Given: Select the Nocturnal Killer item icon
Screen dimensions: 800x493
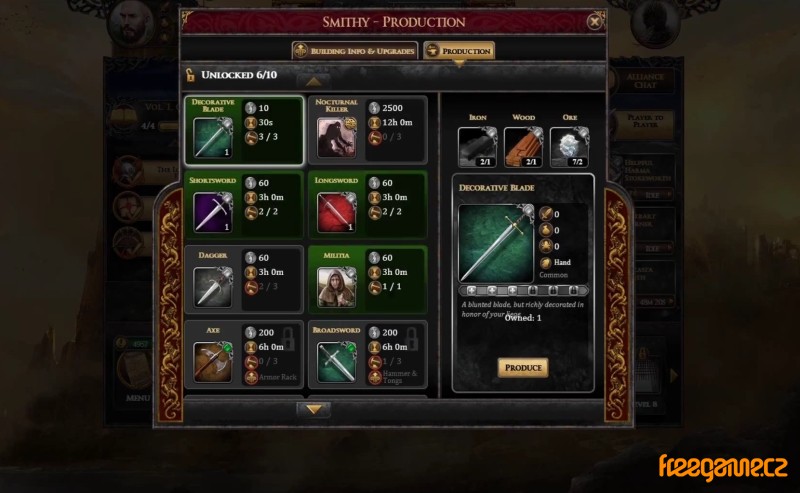Looking at the screenshot, I should tap(336, 138).
